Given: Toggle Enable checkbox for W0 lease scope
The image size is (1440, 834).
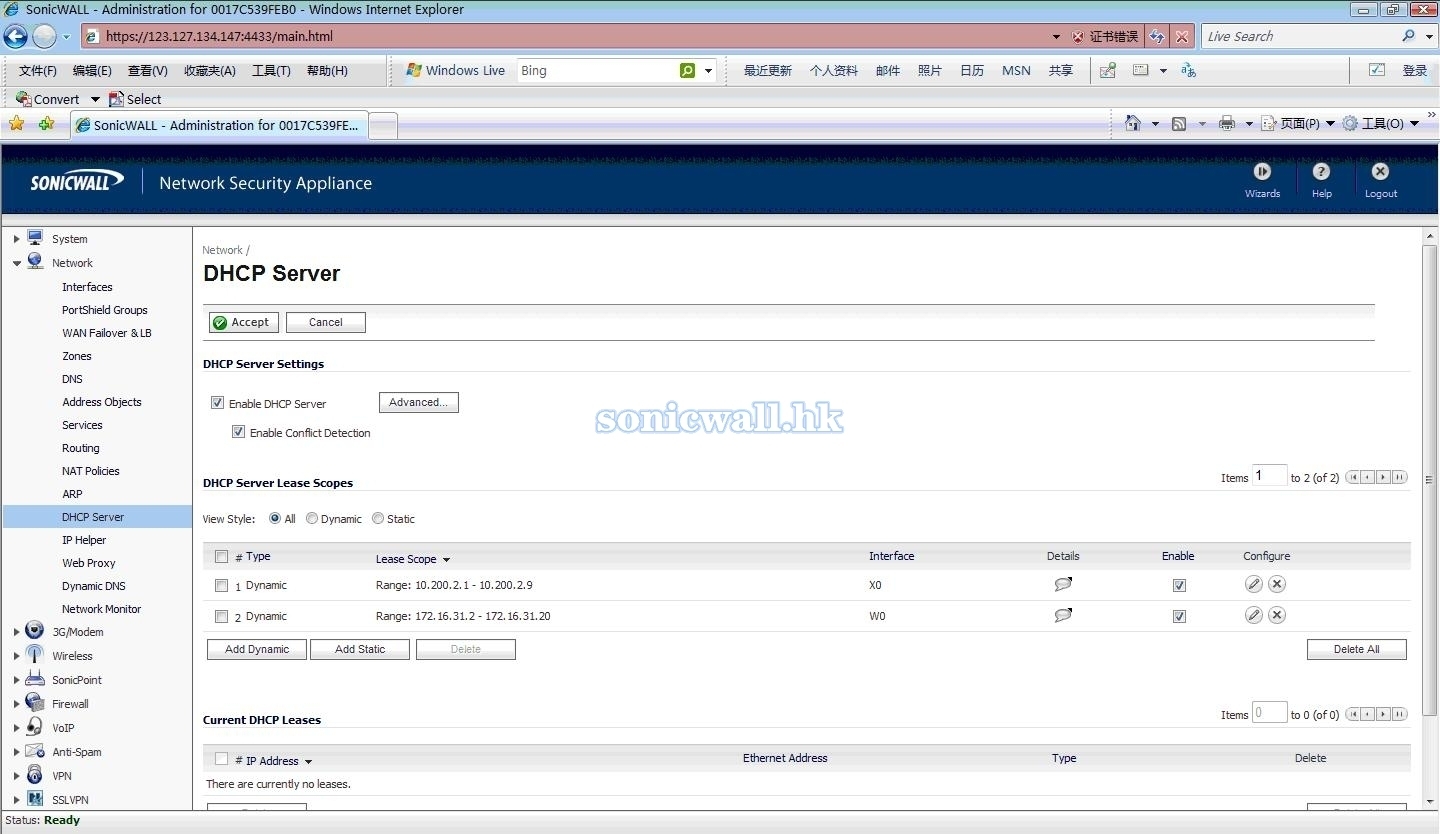Looking at the screenshot, I should coord(1179,617).
